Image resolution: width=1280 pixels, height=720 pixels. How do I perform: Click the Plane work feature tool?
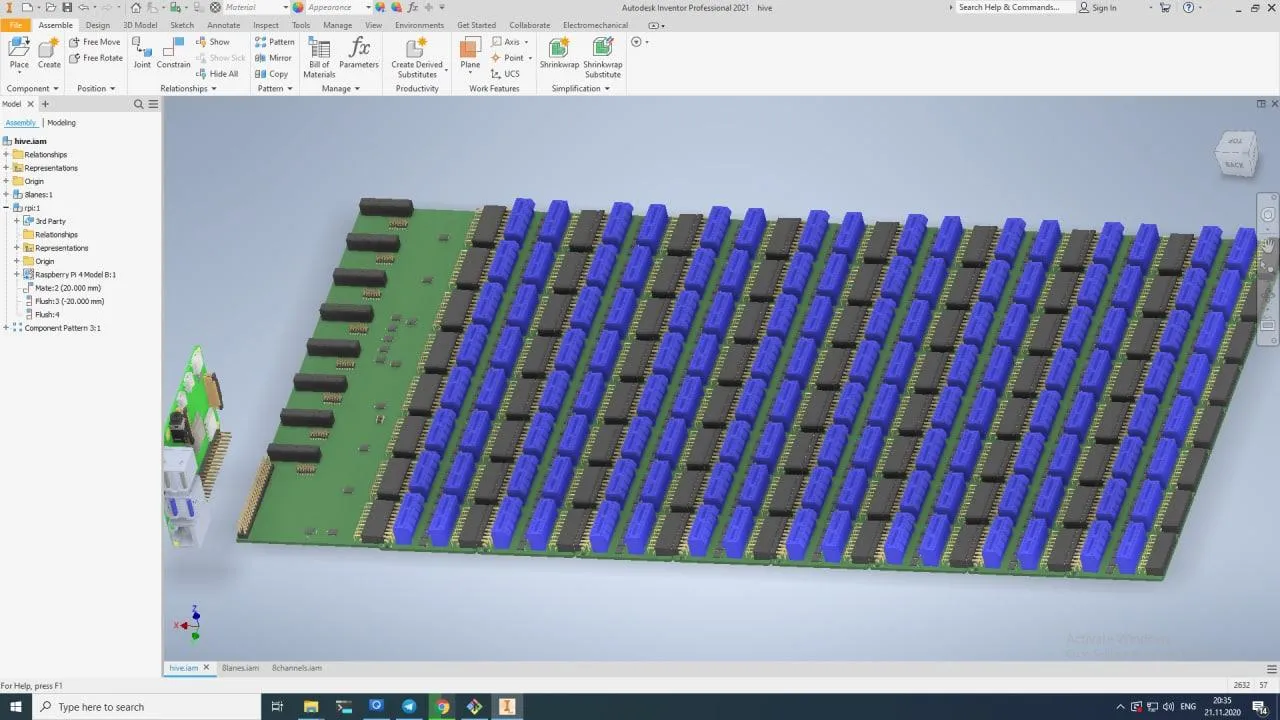pyautogui.click(x=470, y=53)
